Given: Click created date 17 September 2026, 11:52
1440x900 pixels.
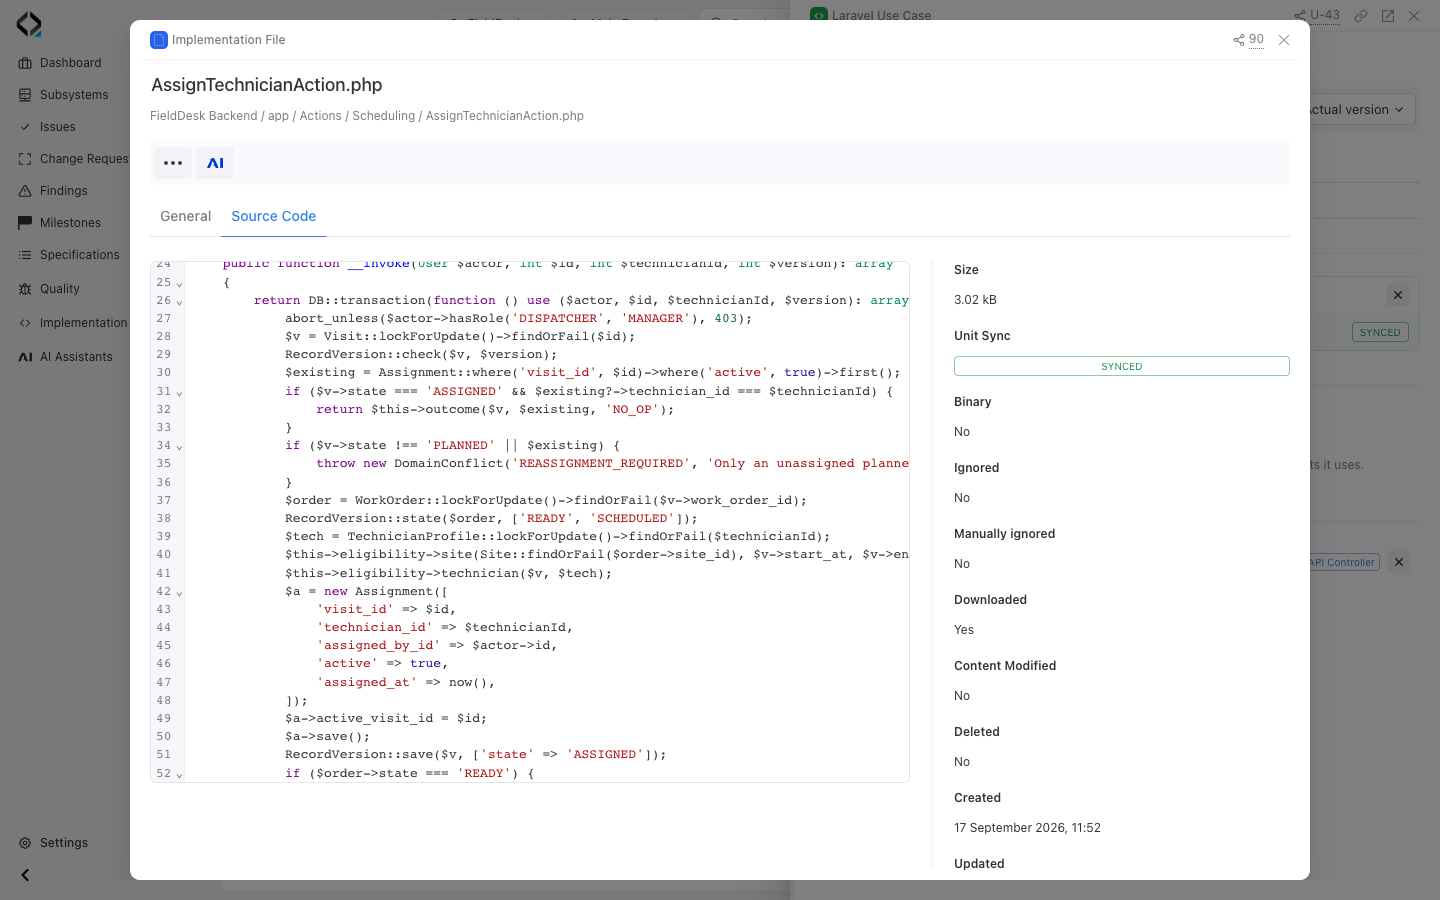Looking at the screenshot, I should point(1027,828).
